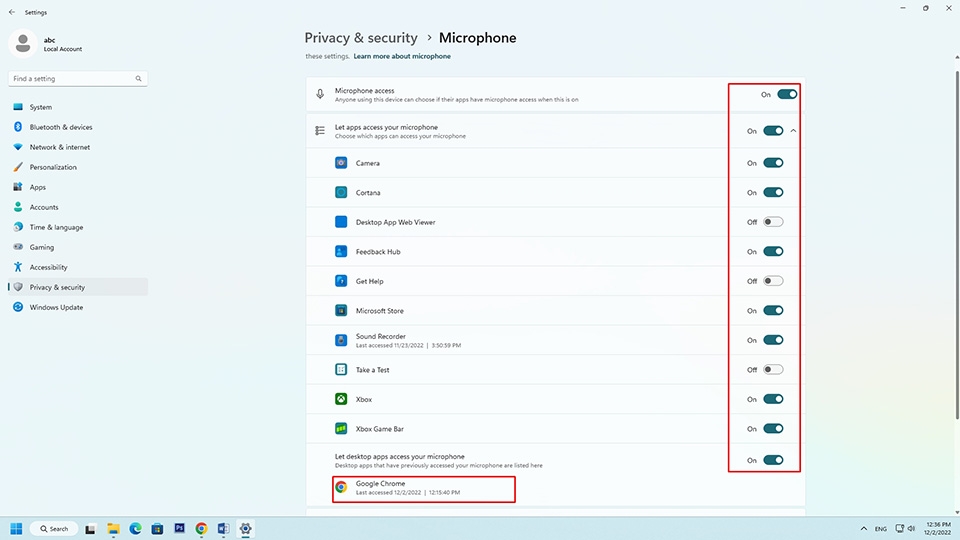Open the clock and date flyout

tap(938, 528)
